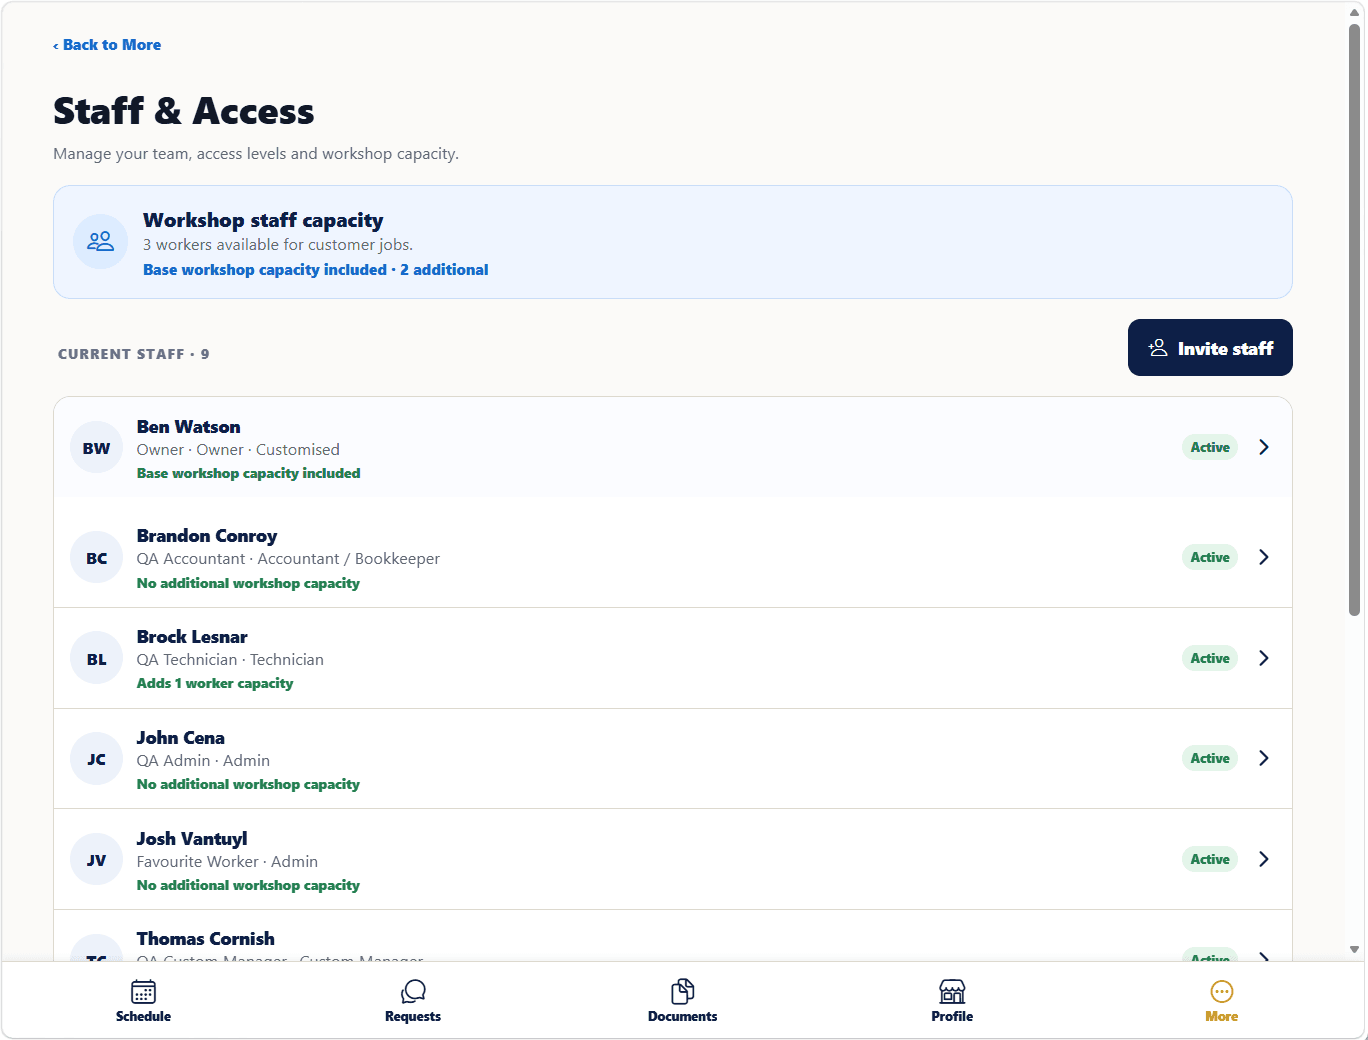This screenshot has width=1368, height=1040.
Task: Click the add-person icon in Invite staff
Action: pos(1158,348)
